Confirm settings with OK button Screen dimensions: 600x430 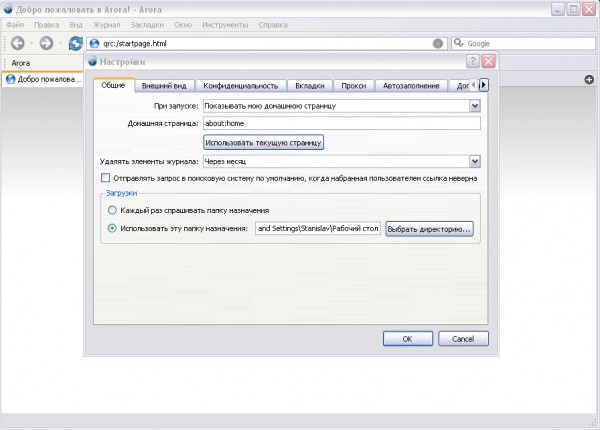coord(408,339)
